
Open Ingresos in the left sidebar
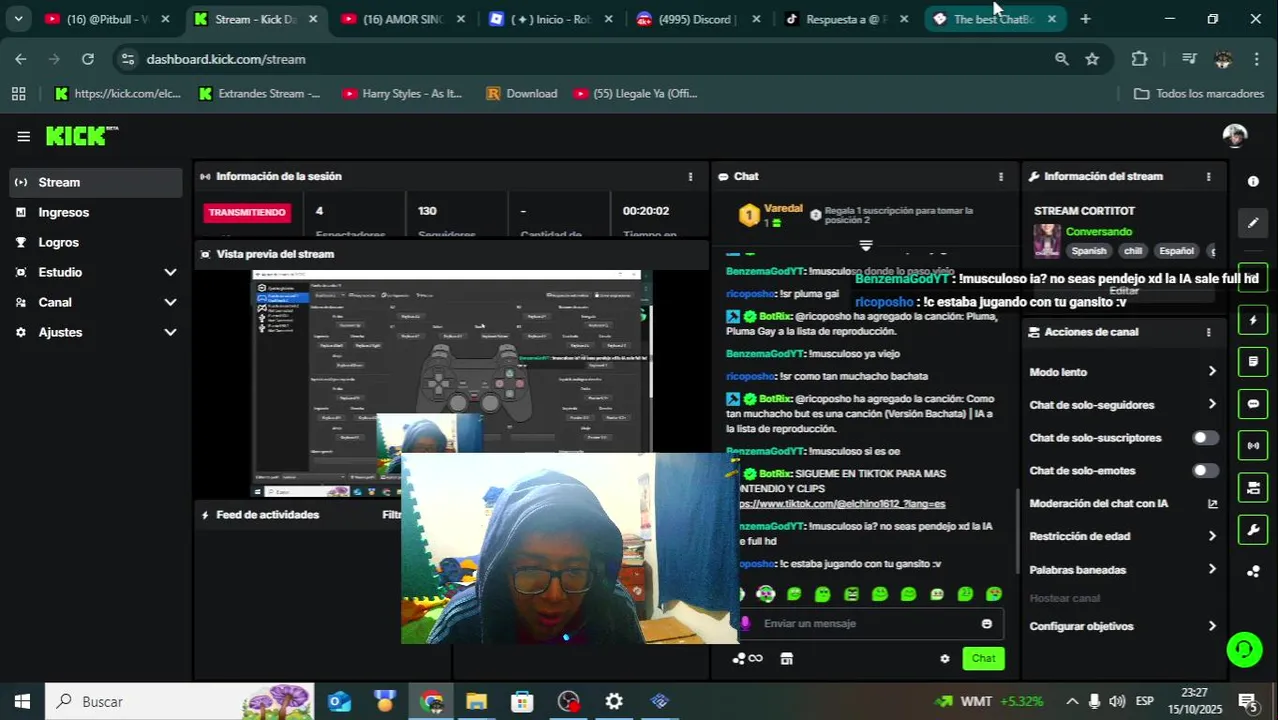pyautogui.click(x=96, y=212)
